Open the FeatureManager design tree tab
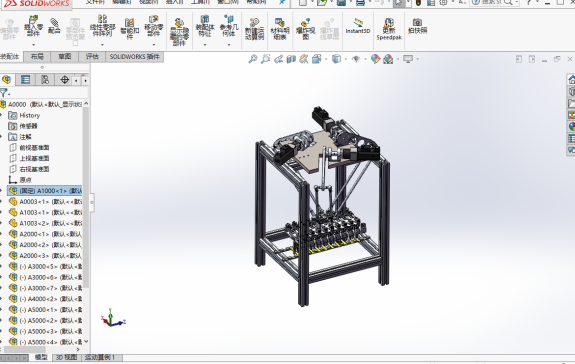This screenshot has height=364, width=575. [6, 80]
